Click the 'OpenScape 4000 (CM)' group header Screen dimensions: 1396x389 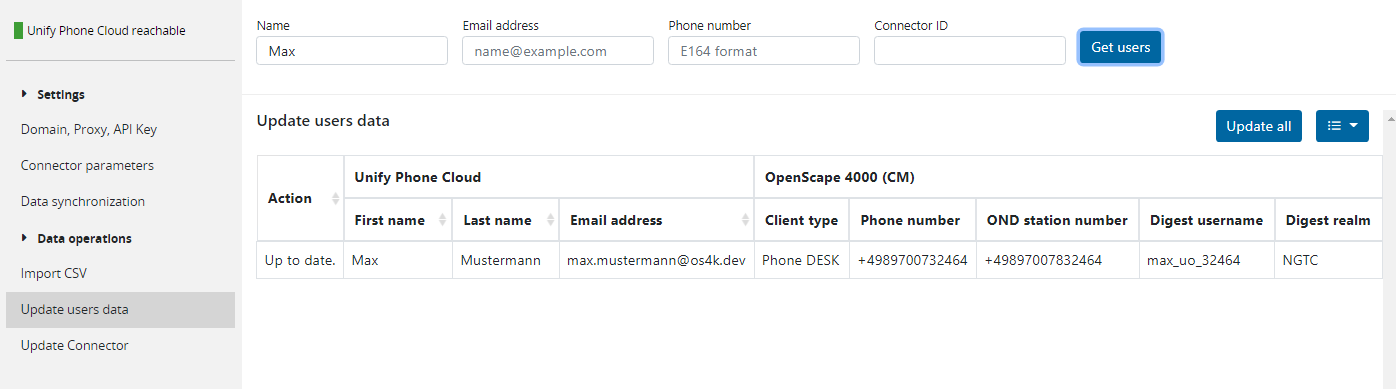[1069, 177]
